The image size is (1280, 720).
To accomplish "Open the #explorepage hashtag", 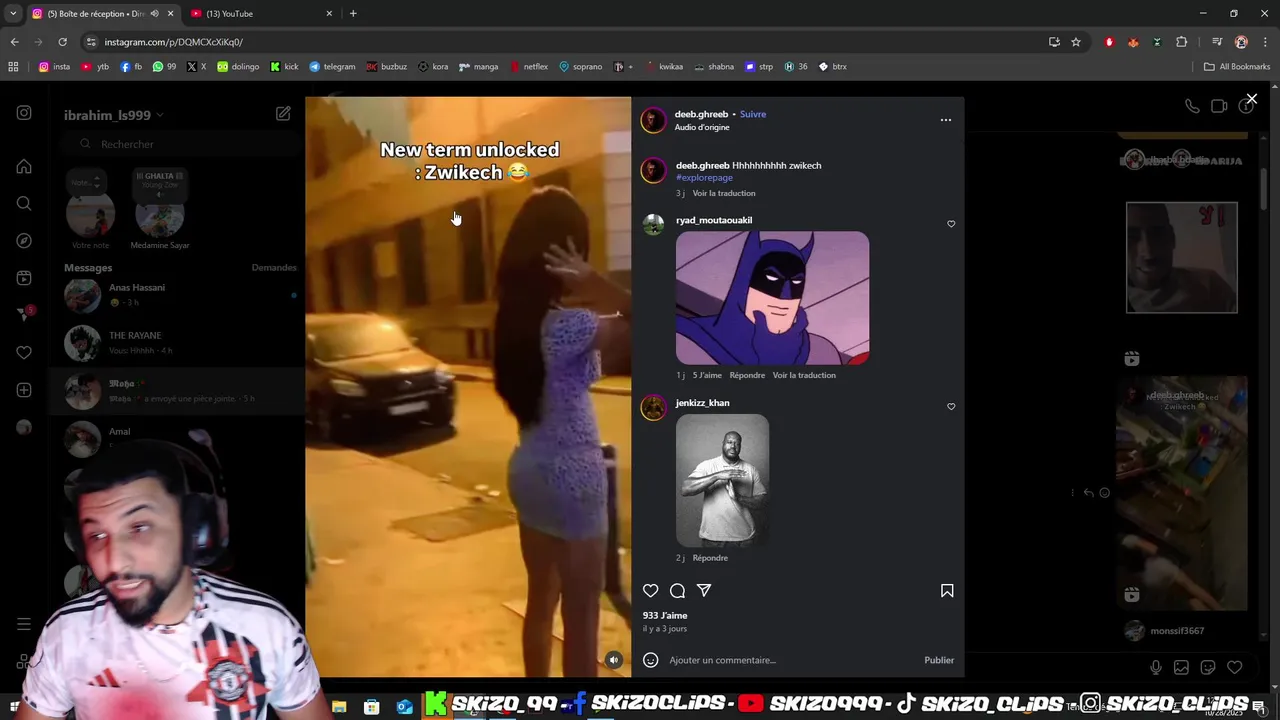I will coord(704,178).
